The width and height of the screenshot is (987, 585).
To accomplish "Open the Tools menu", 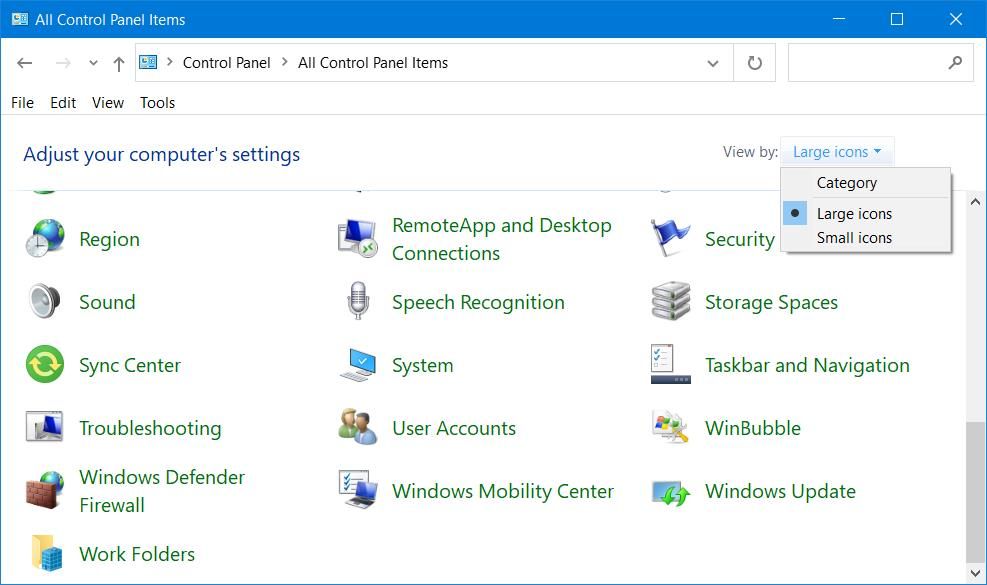I will click(157, 102).
